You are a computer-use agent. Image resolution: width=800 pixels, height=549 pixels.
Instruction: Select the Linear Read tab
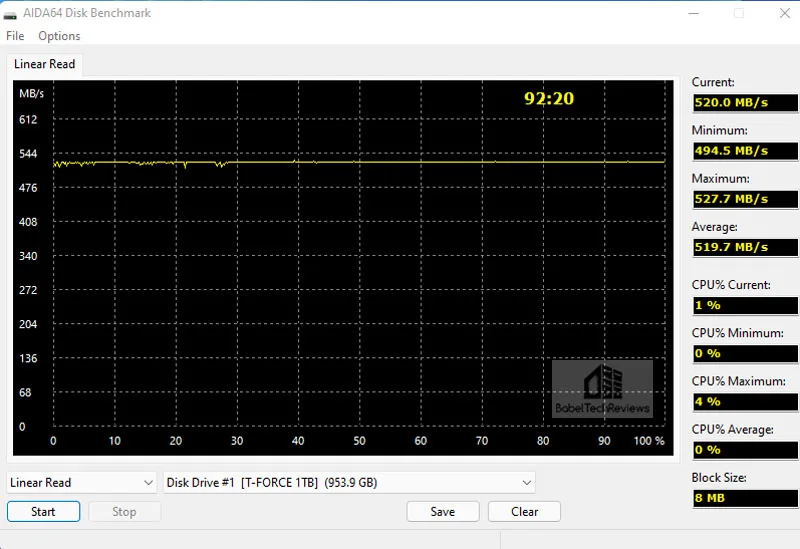pos(44,64)
